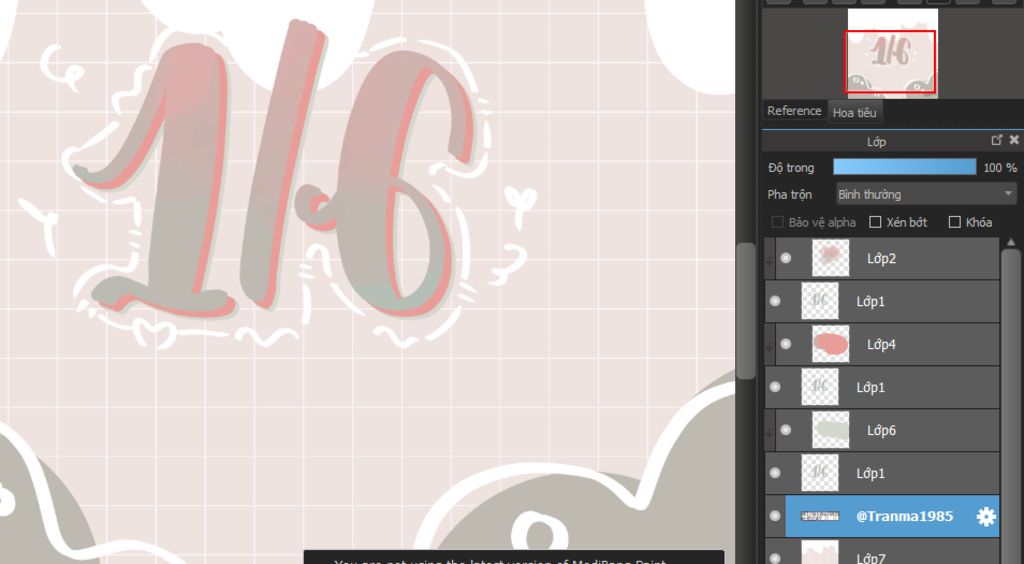Click the @Tranma1985 layer thumbnail
Image resolution: width=1024 pixels, height=564 pixels.
(x=820, y=516)
